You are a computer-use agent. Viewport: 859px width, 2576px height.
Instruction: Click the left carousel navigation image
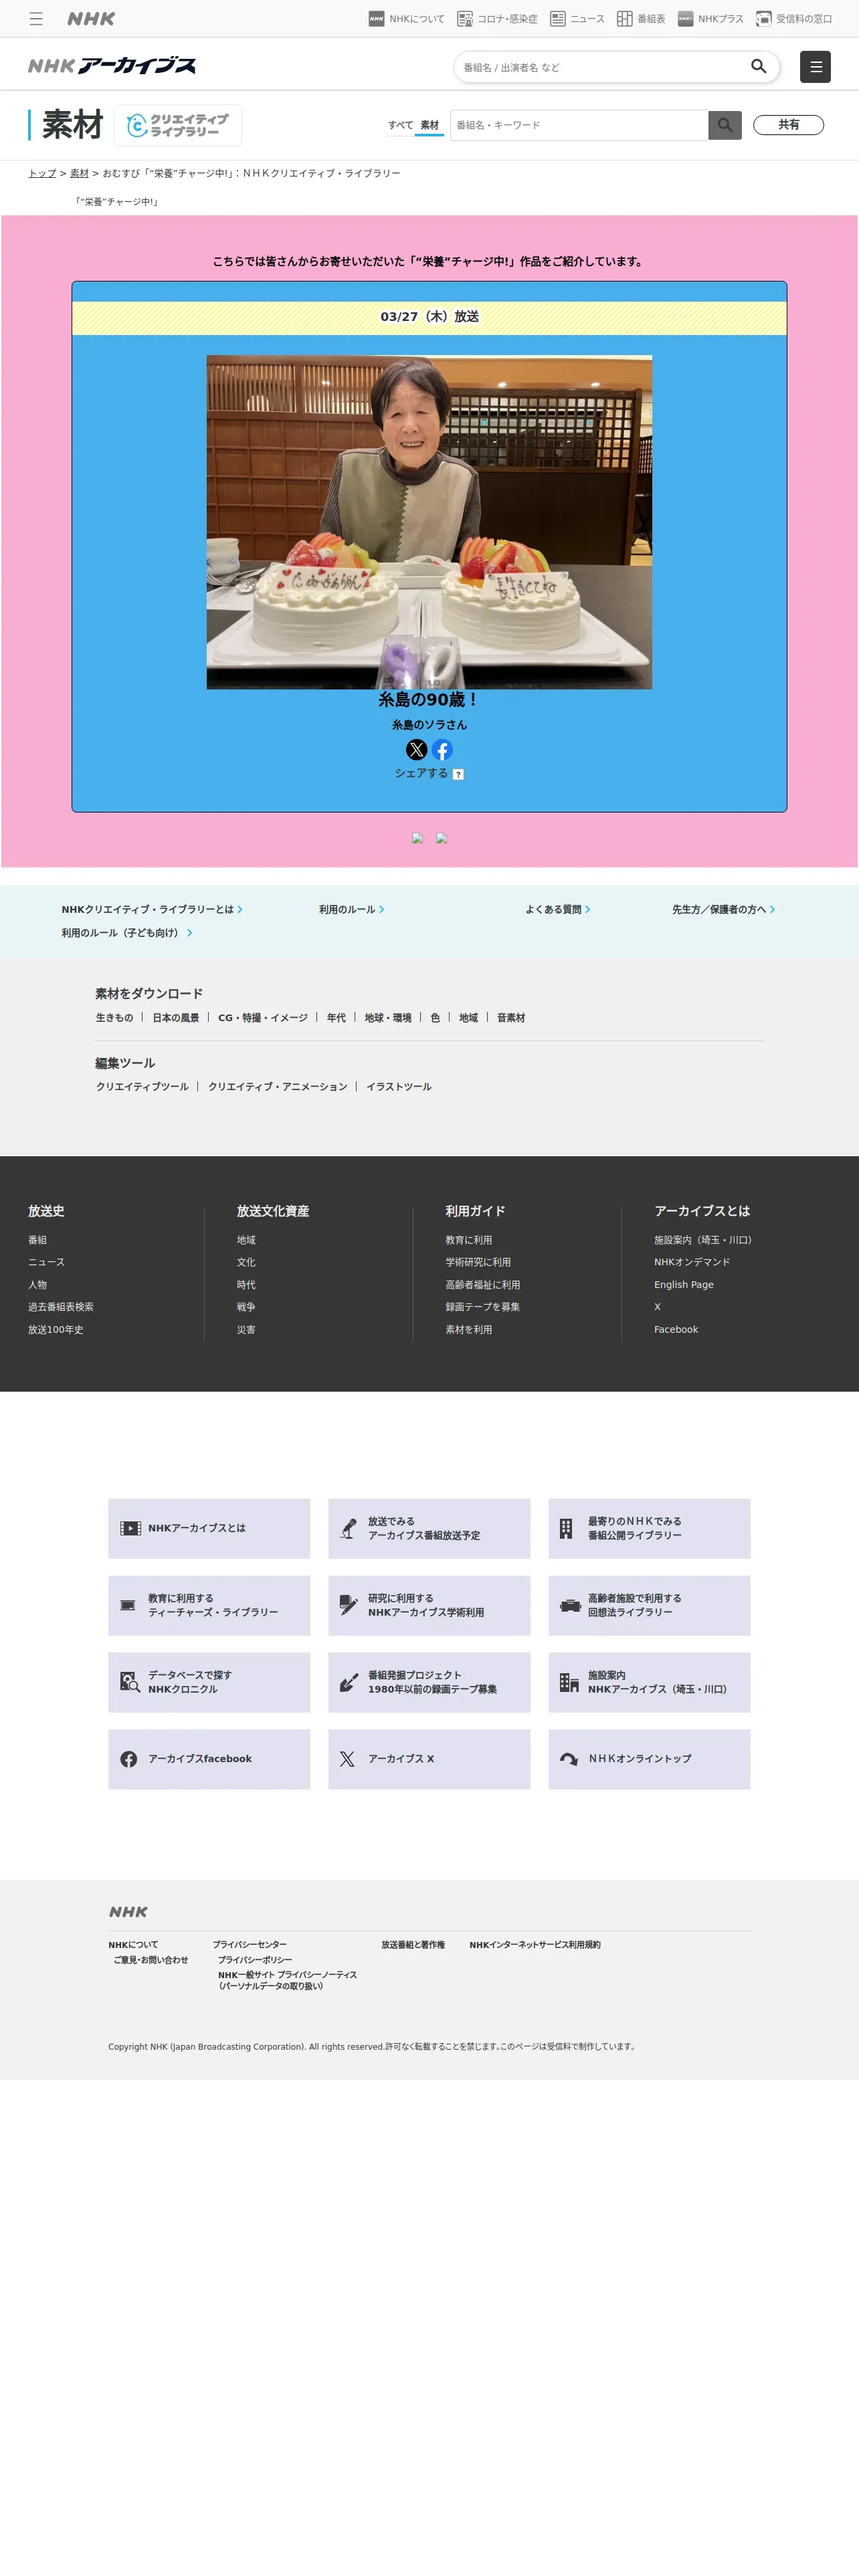[x=417, y=838]
